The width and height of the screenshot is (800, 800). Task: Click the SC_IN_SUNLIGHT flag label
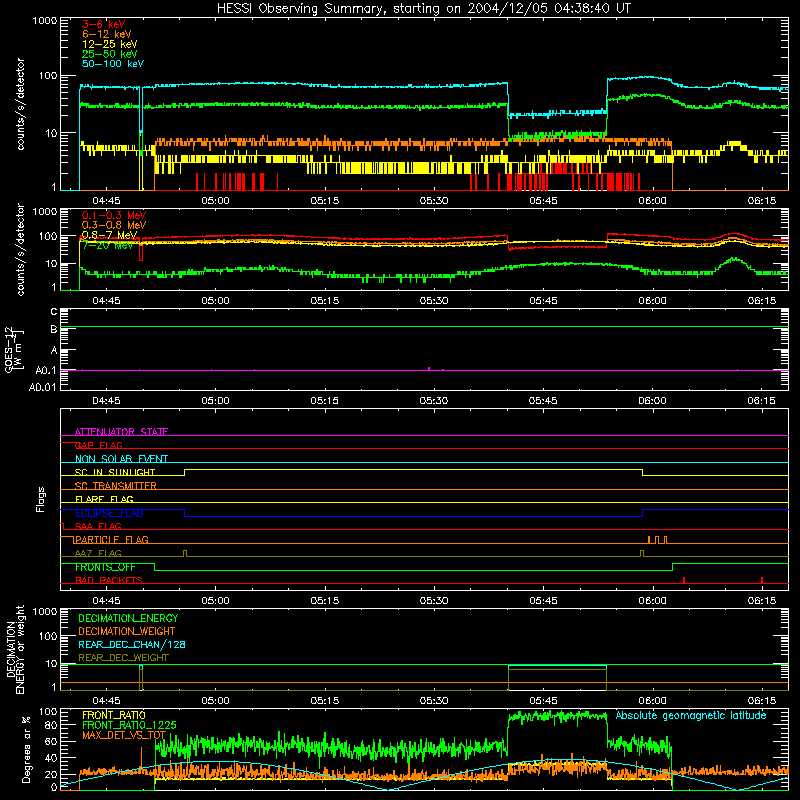pyautogui.click(x=115, y=472)
